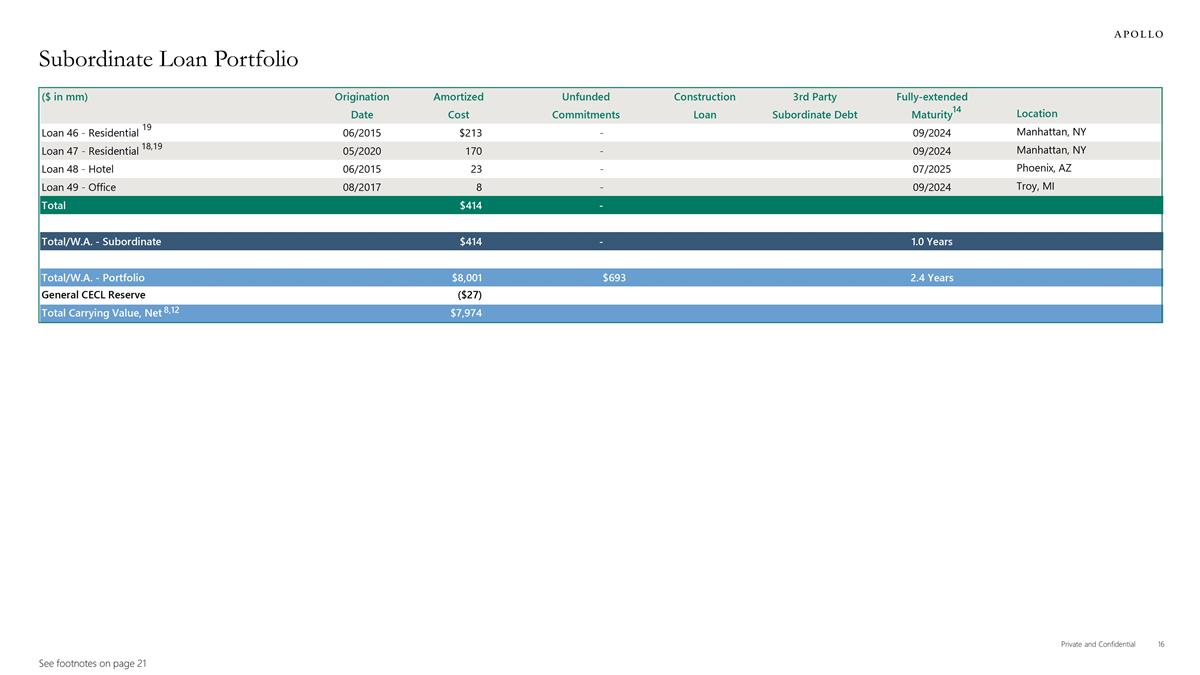Click the Location column header
The height and width of the screenshot is (675, 1200).
tap(1036, 114)
